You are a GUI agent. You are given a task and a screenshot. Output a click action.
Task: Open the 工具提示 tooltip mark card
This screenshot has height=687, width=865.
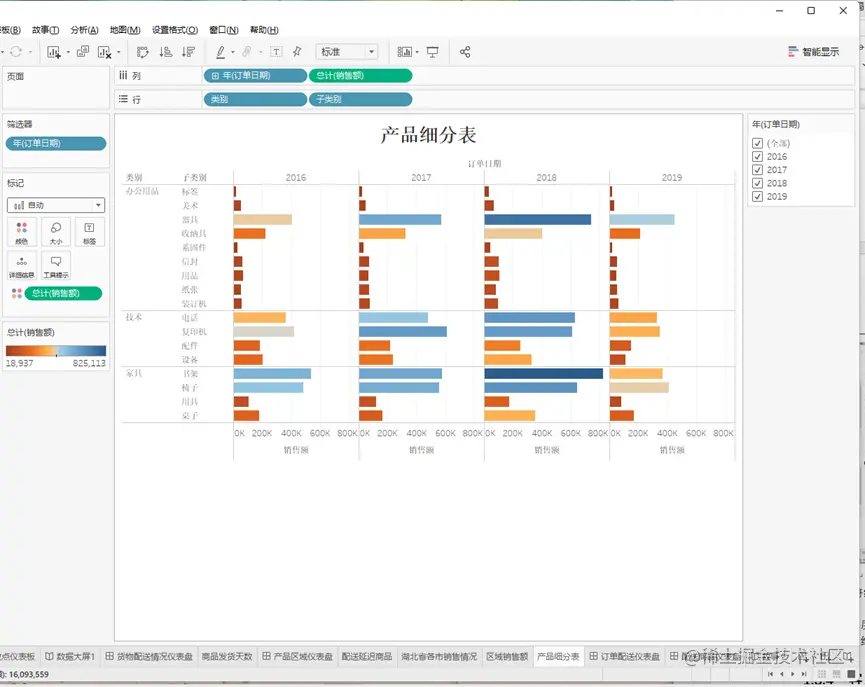point(56,265)
